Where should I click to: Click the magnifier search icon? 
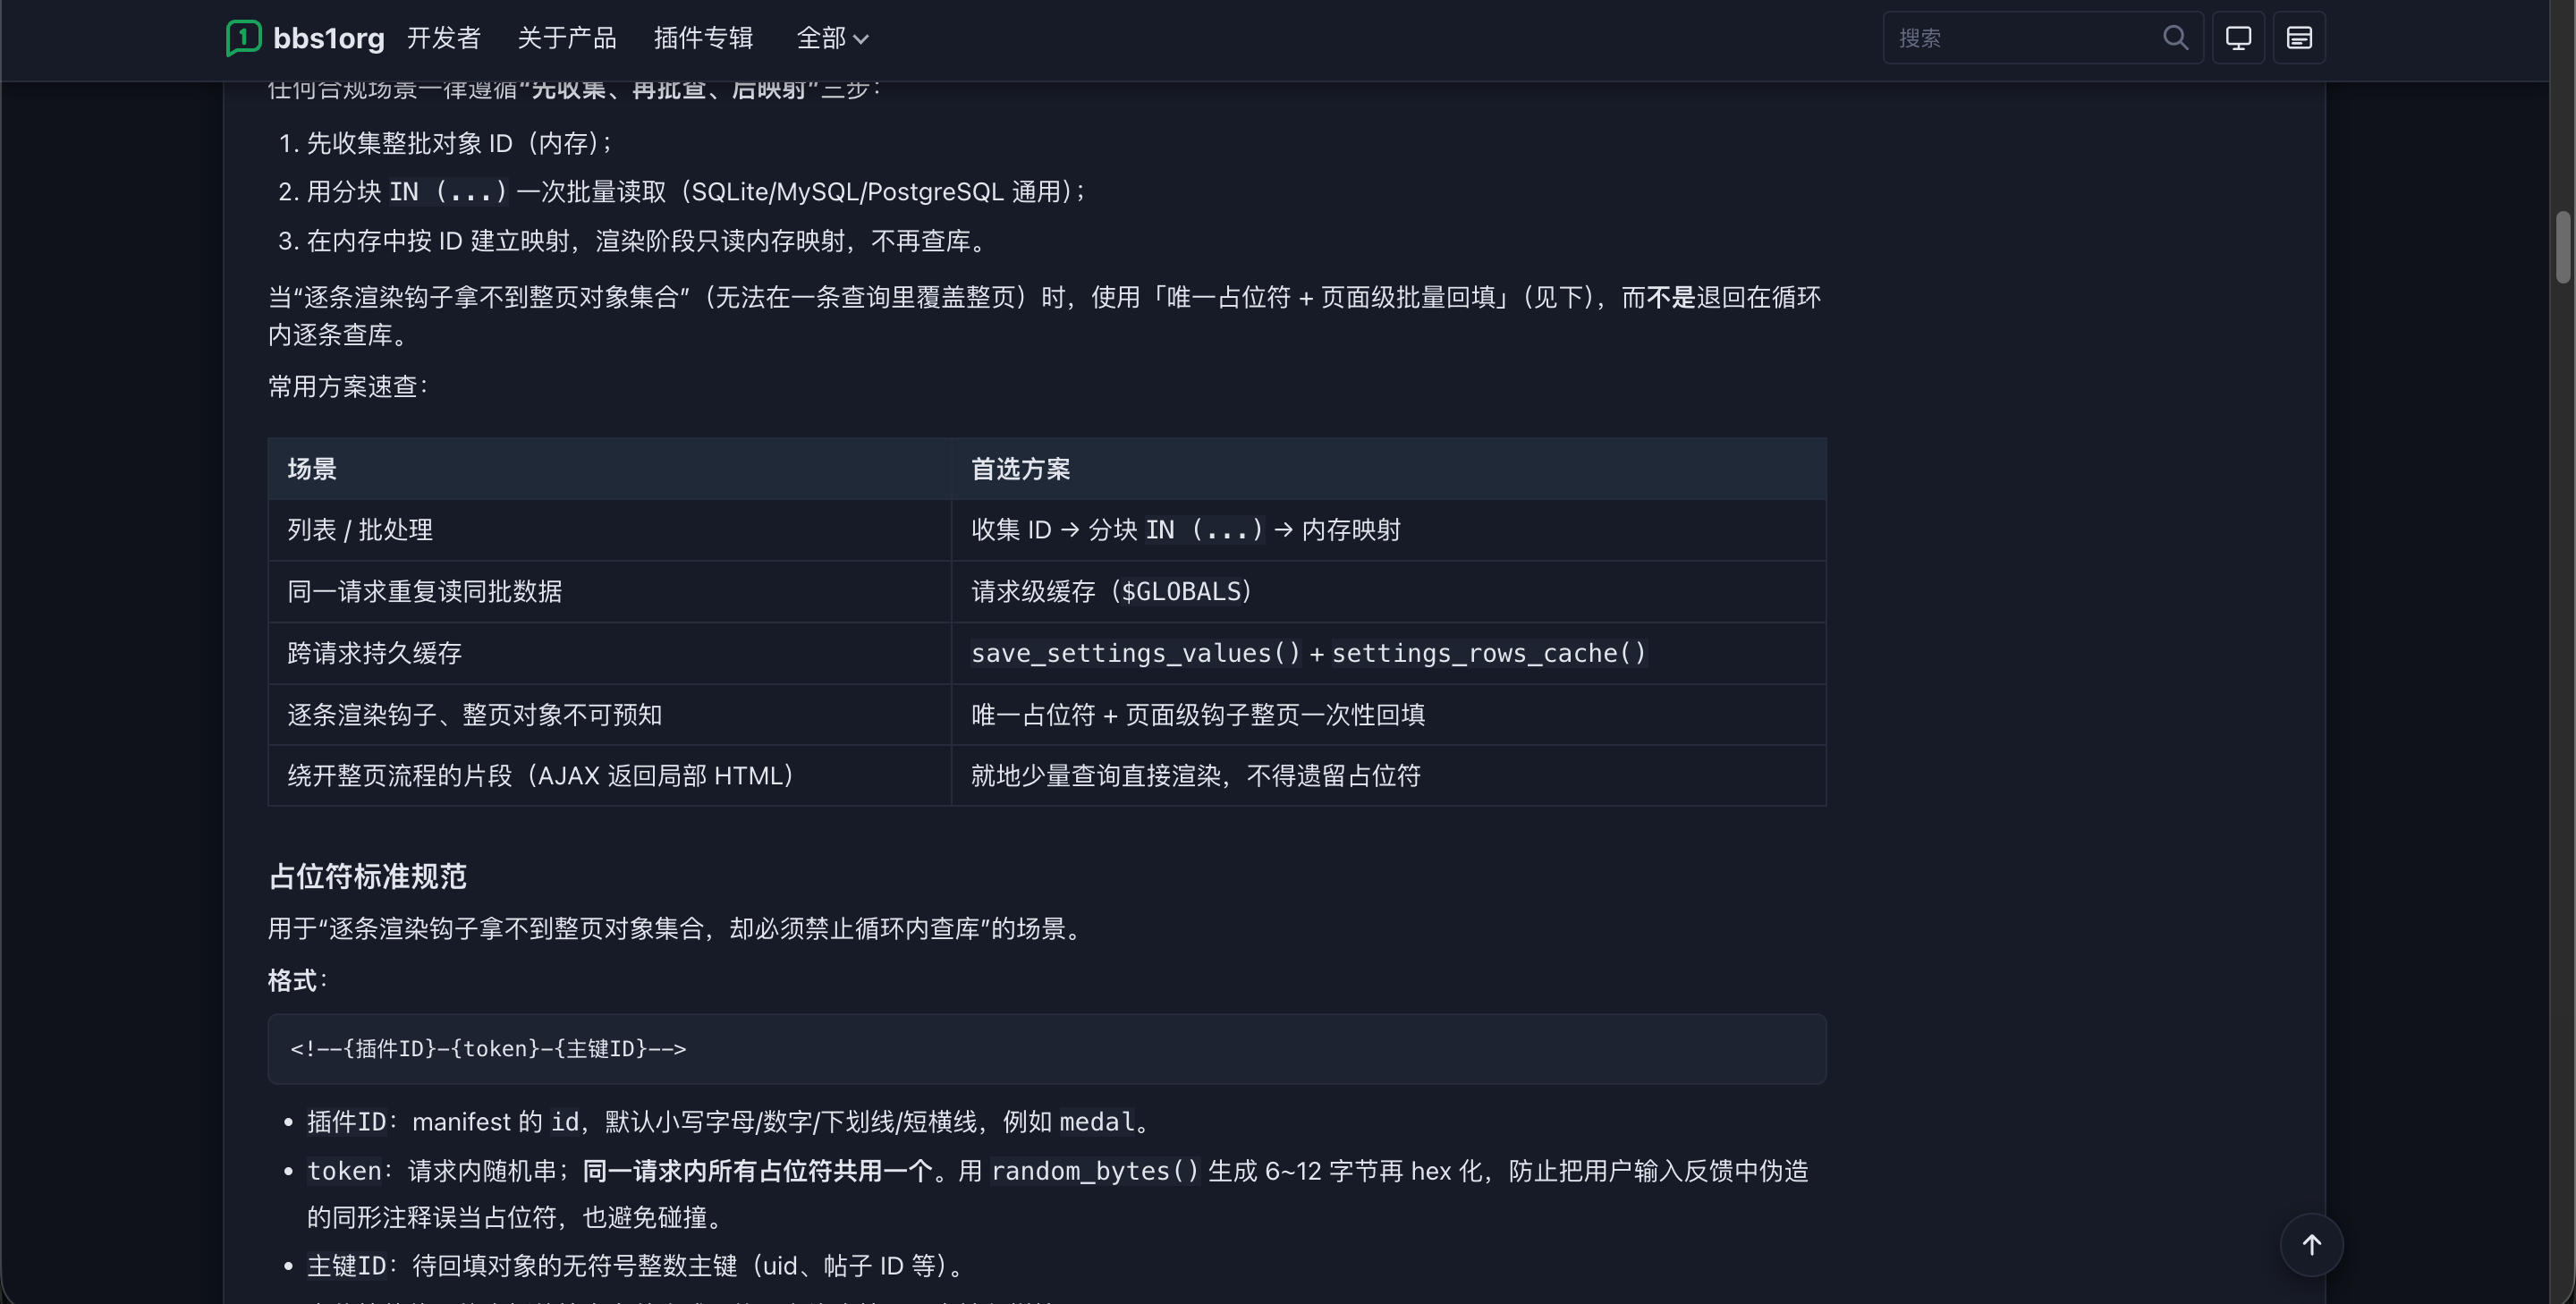coord(2175,38)
